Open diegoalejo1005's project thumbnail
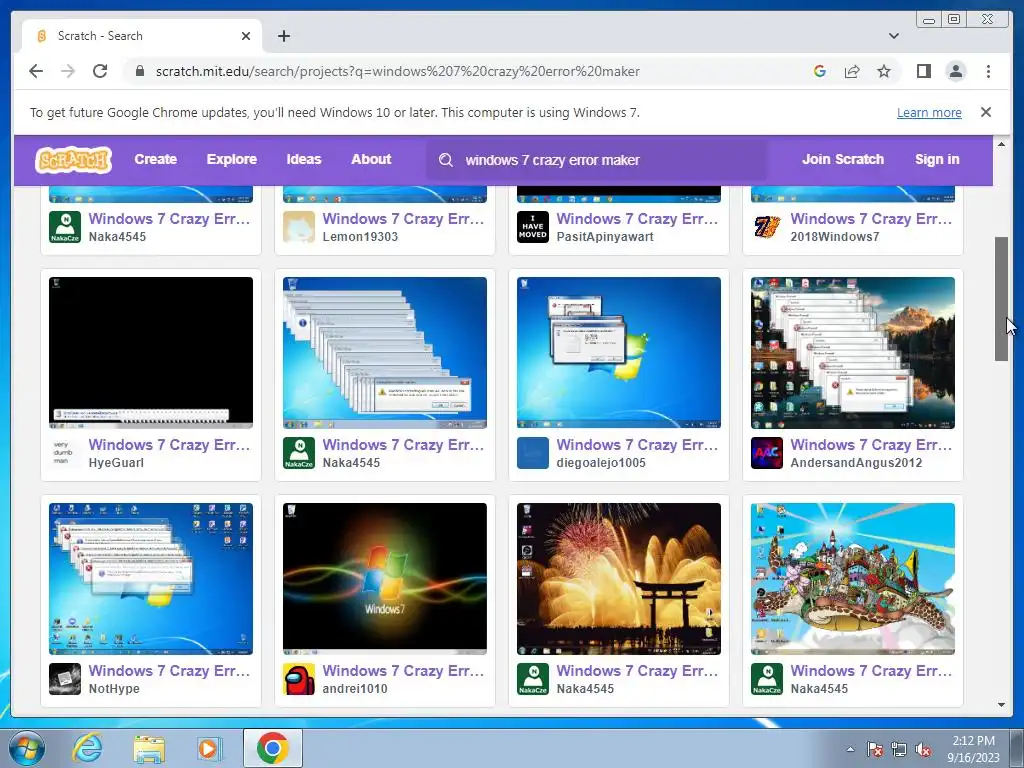 pos(619,353)
